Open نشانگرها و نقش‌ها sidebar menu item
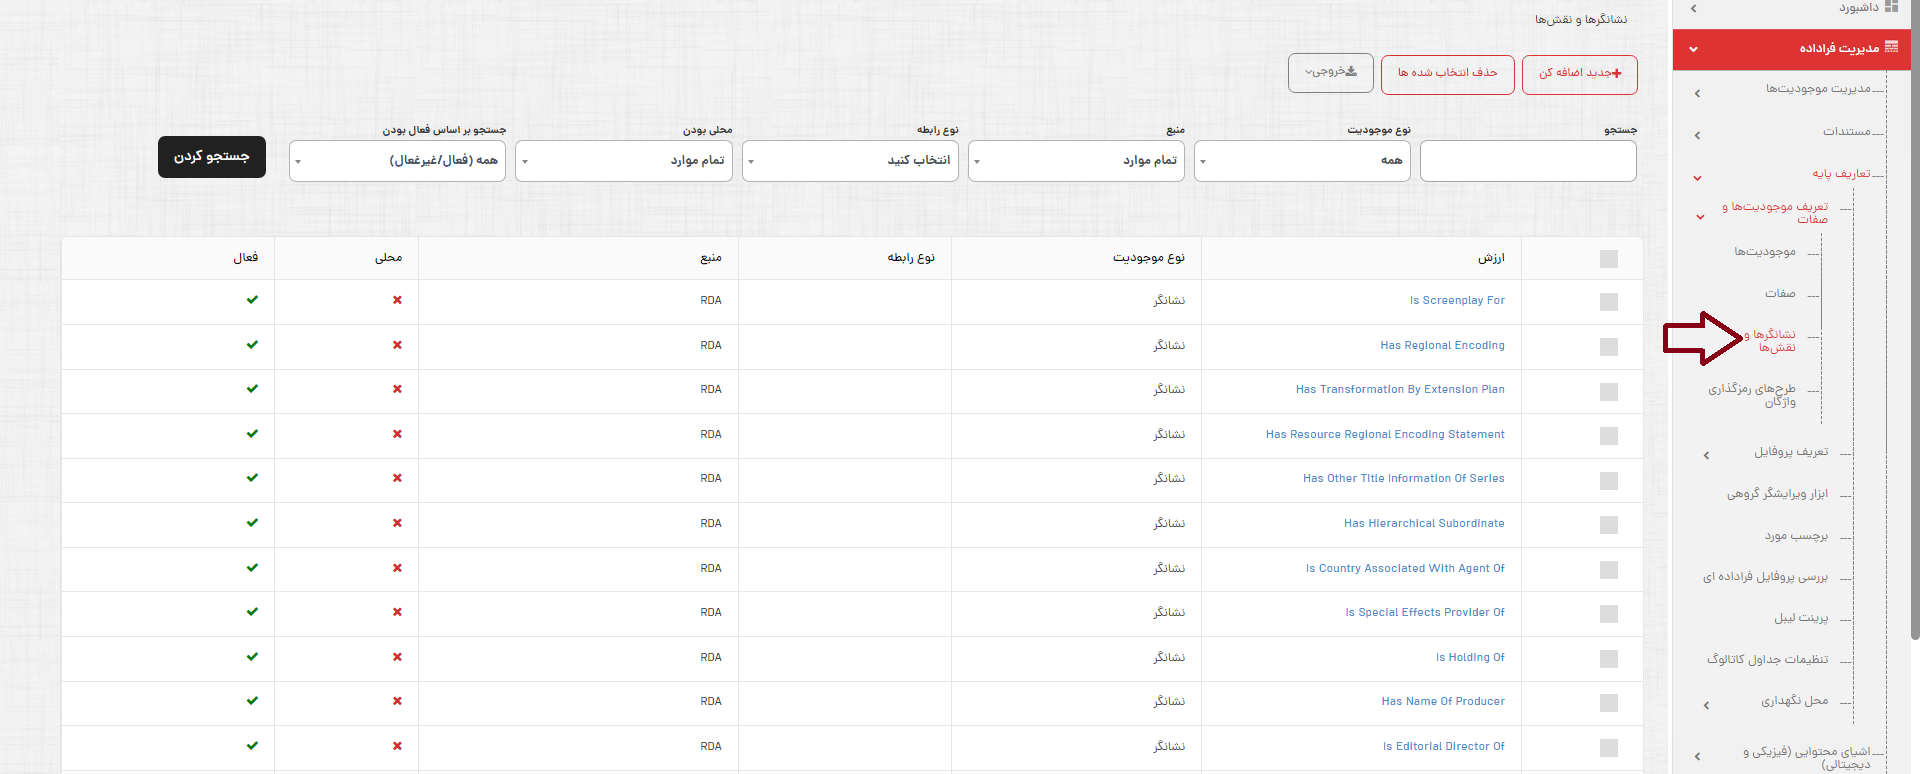Viewport: 1920px width, 774px height. (x=1773, y=340)
